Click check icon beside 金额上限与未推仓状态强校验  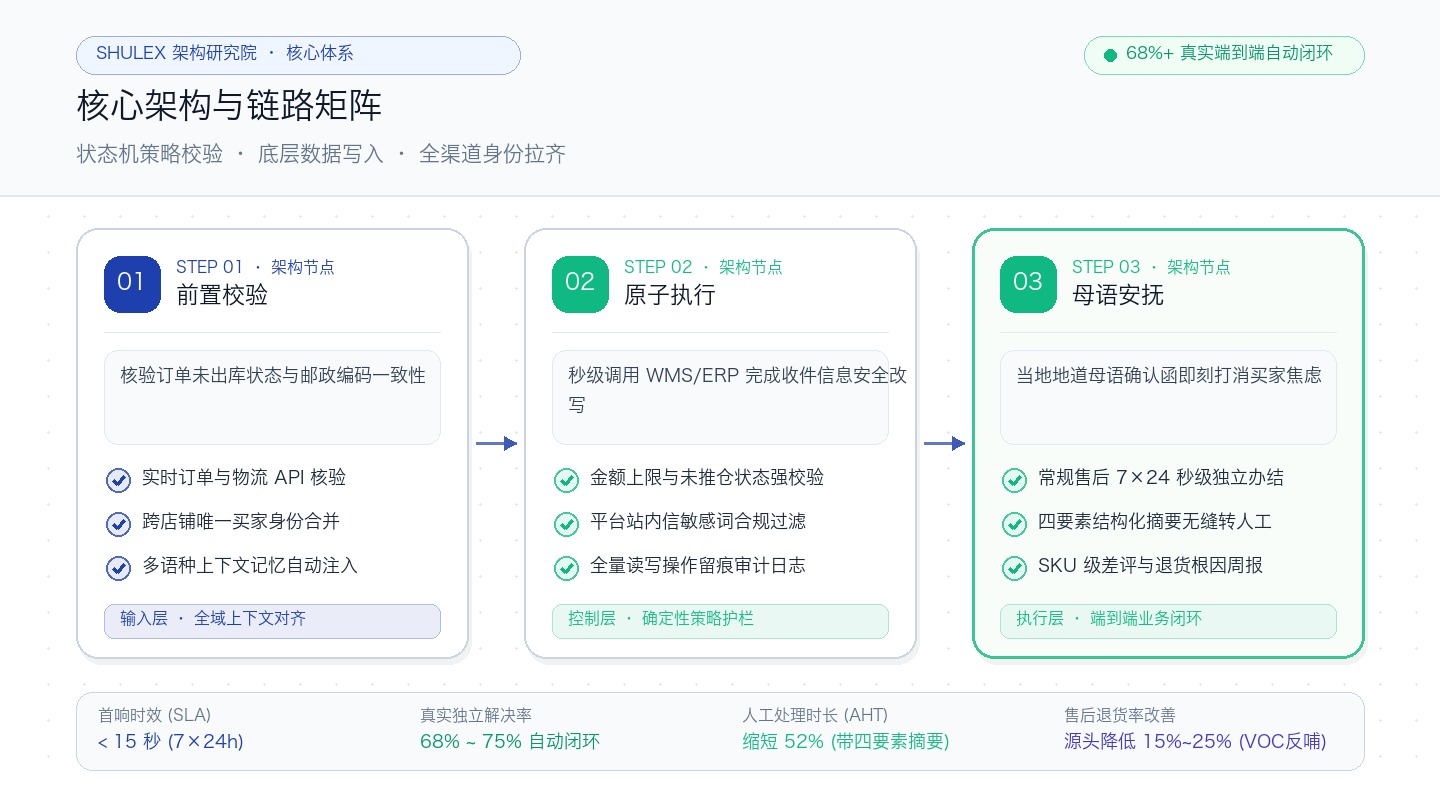point(566,480)
